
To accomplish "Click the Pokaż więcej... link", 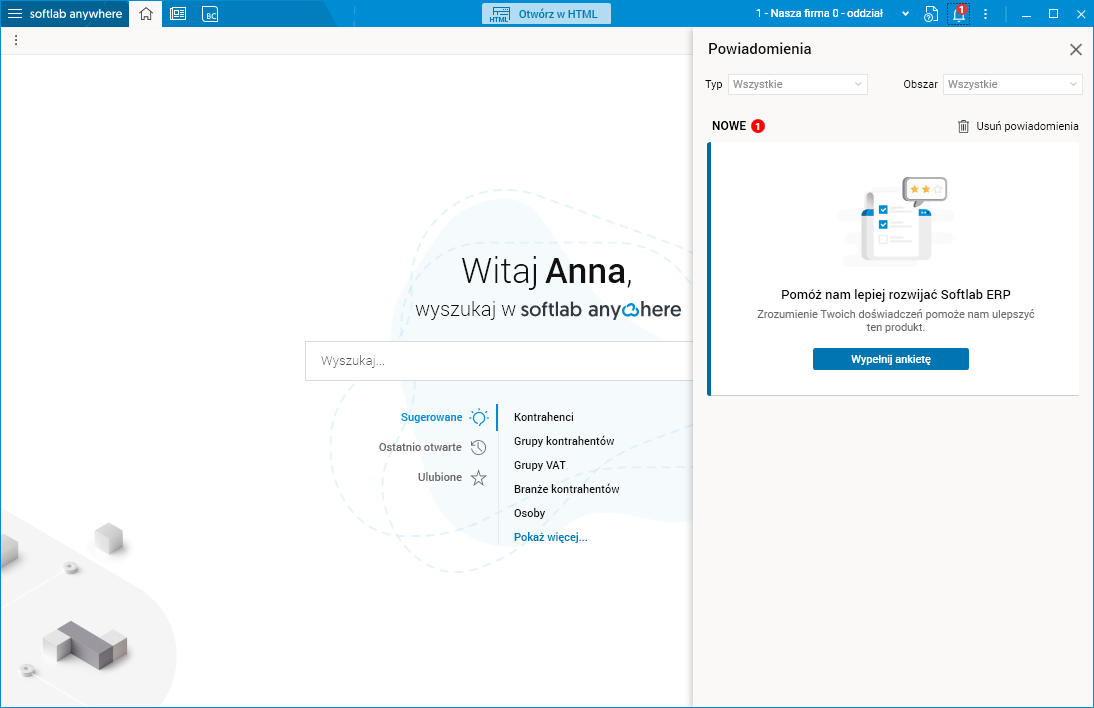I will pyautogui.click(x=550, y=537).
